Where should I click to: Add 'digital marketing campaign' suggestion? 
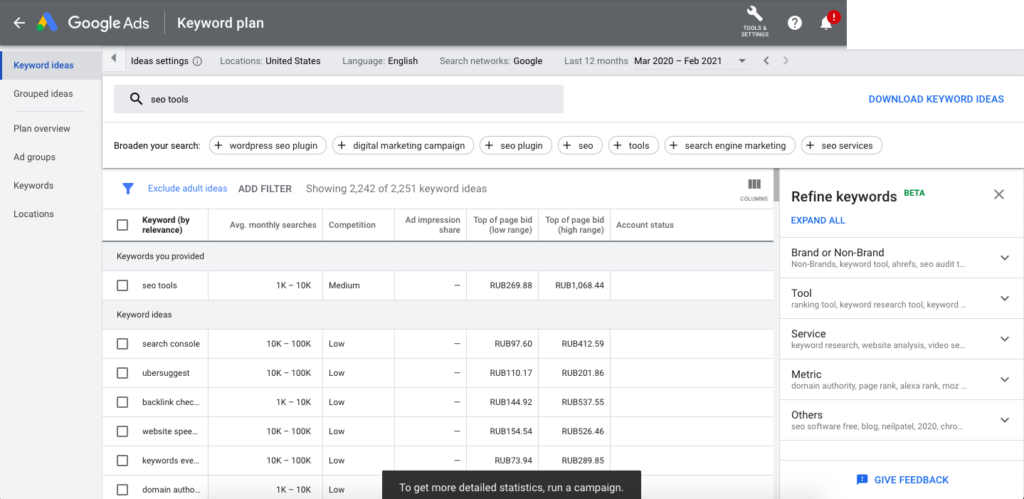(403, 146)
